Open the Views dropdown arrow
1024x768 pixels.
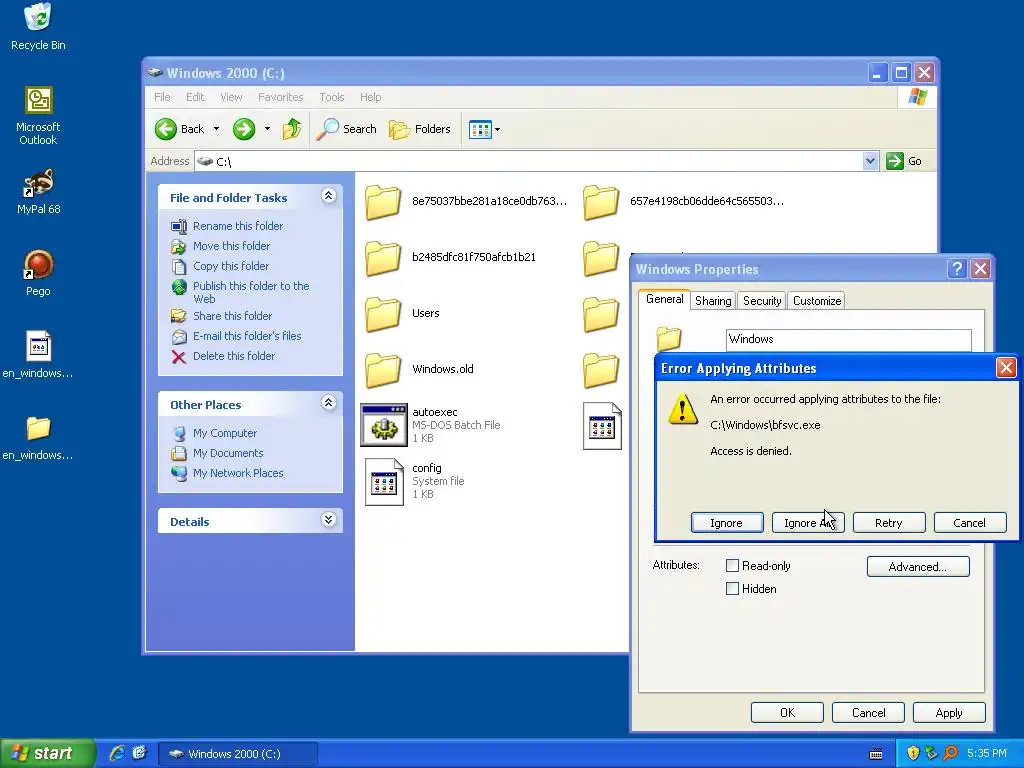(x=498, y=129)
